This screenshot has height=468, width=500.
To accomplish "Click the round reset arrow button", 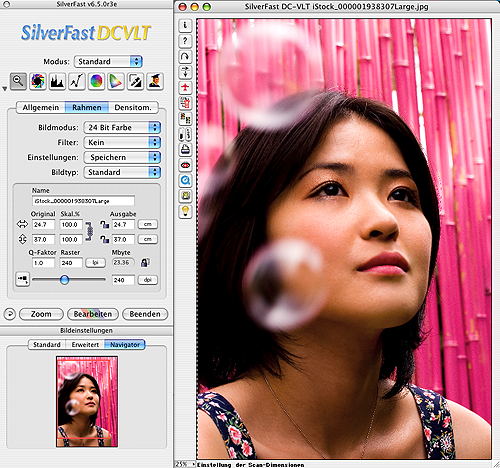I will pos(10,314).
